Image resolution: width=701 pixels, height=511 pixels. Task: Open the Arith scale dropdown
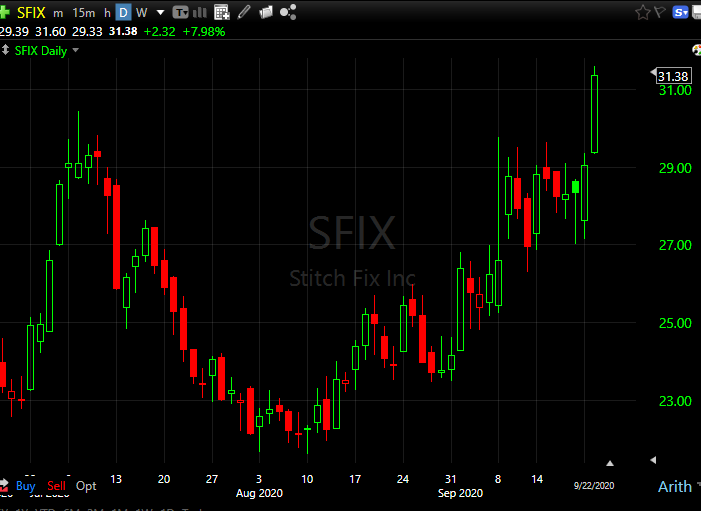point(678,486)
